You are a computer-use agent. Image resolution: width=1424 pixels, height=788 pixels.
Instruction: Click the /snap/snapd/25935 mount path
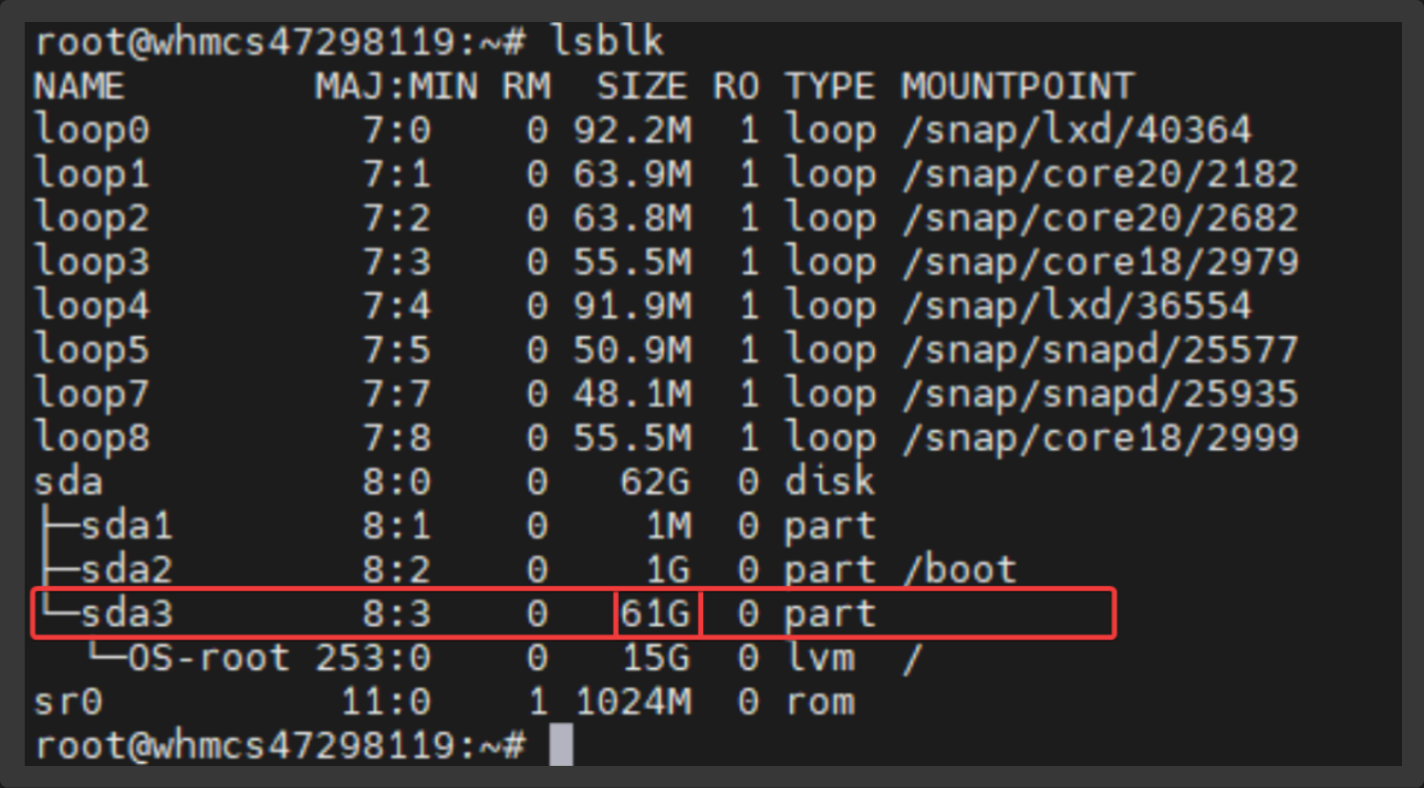coord(1100,393)
